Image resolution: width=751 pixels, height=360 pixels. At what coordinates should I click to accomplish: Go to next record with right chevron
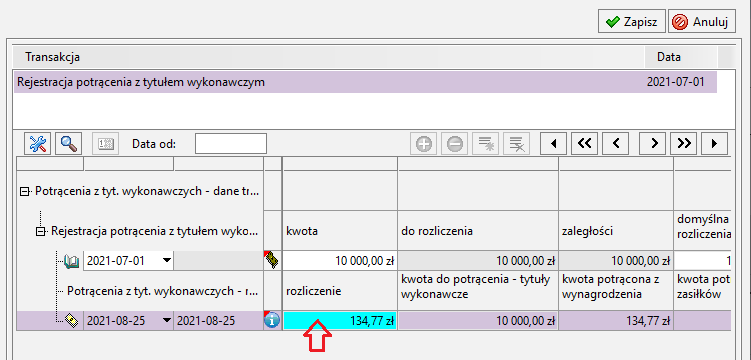pos(654,143)
